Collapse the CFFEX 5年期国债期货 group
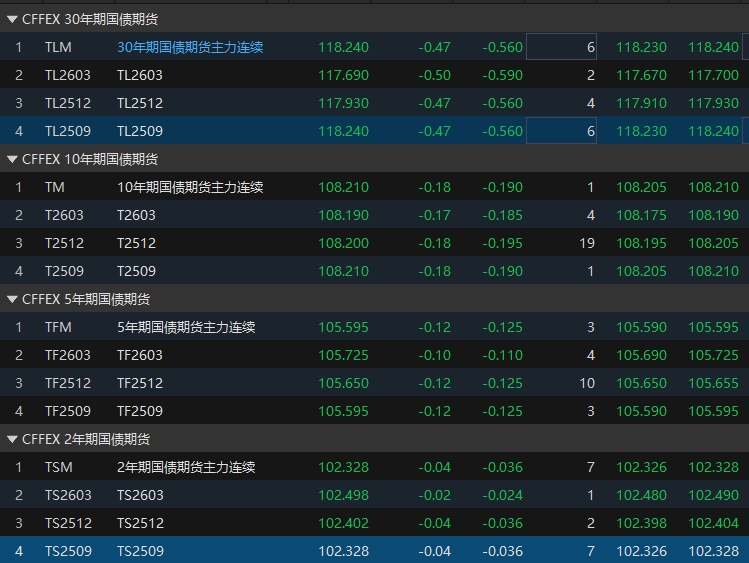The height and width of the screenshot is (563, 749). pos(12,299)
